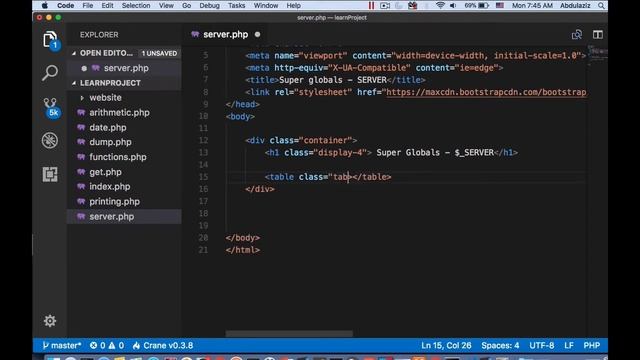Split the editor with the split icon
This screenshot has width=640, height=360.
tap(598, 35)
